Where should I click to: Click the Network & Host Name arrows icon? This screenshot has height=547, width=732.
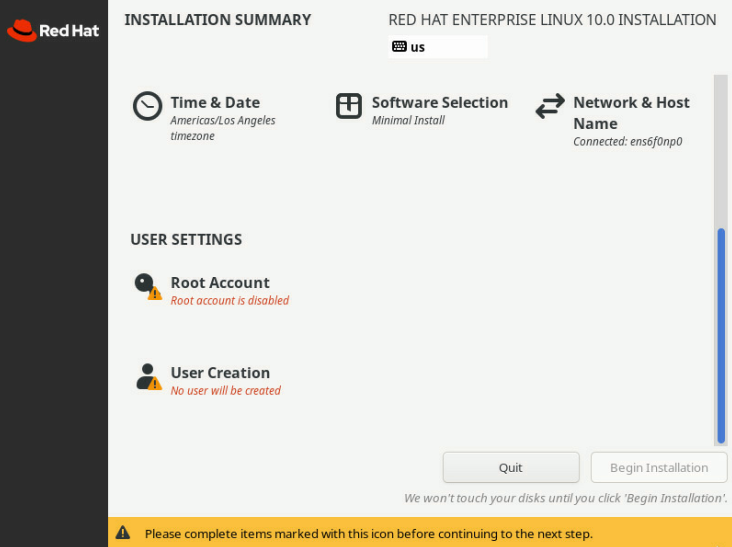550,106
